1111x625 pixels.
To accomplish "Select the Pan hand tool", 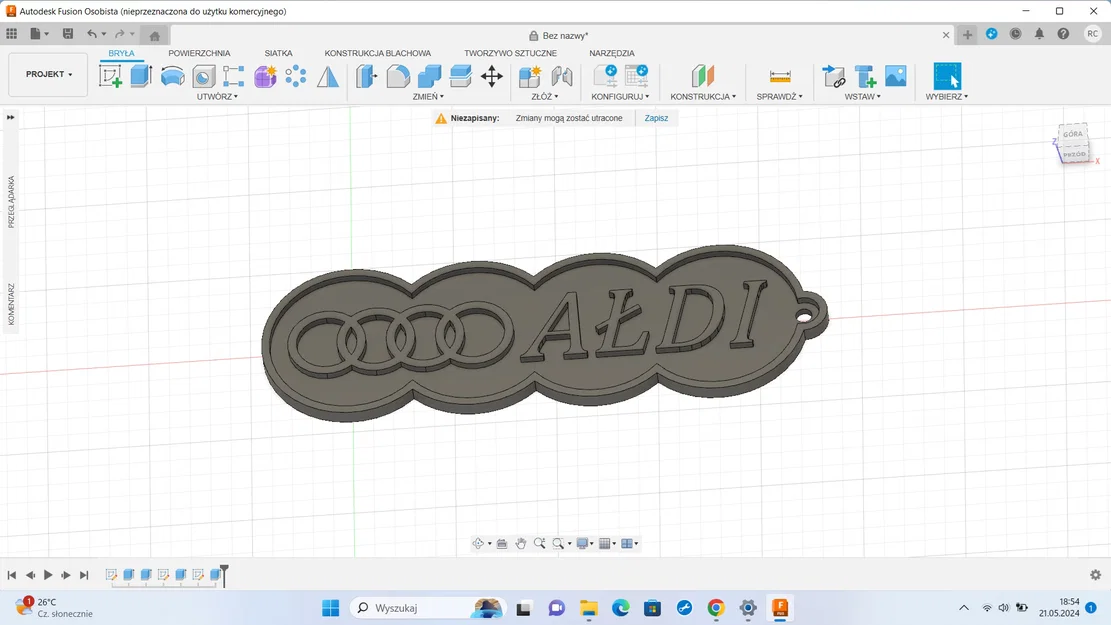I will click(521, 544).
